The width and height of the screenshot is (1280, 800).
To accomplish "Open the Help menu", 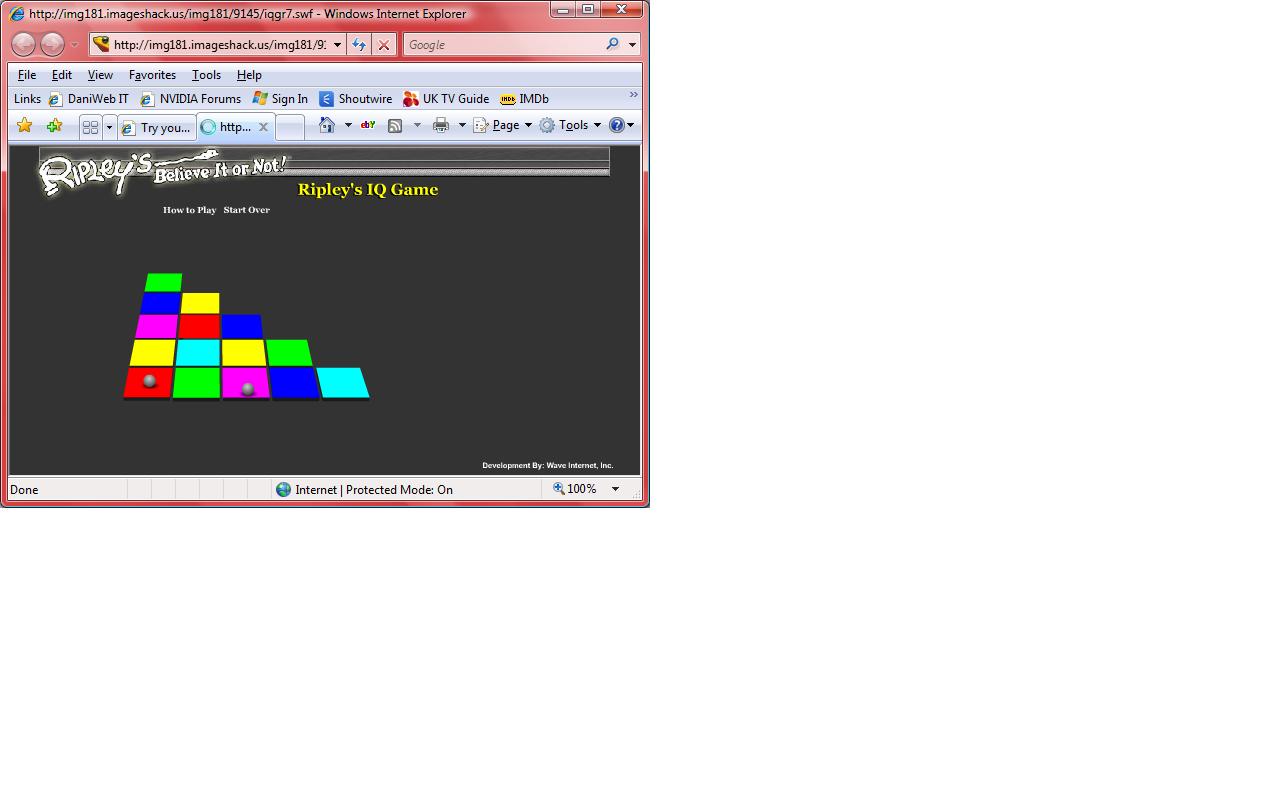I will pos(249,75).
